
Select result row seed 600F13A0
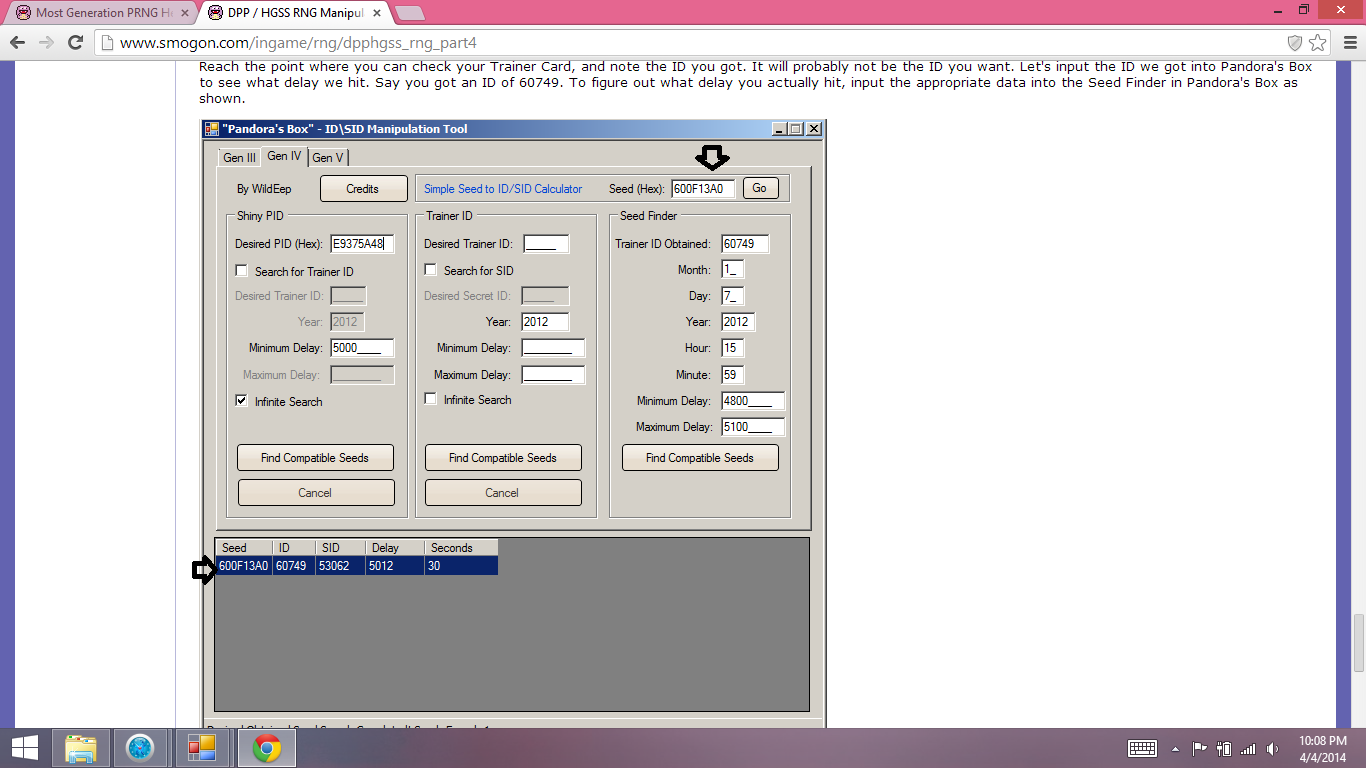click(357, 566)
